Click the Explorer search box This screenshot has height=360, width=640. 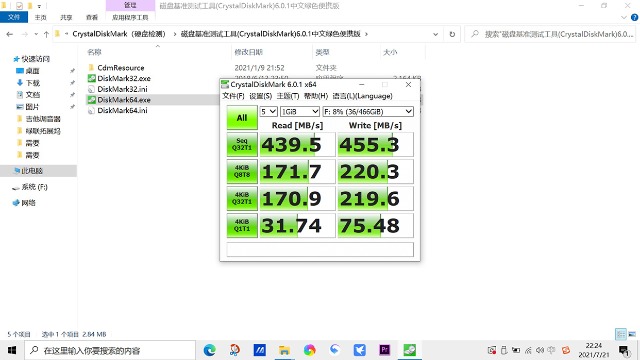click(x=551, y=34)
